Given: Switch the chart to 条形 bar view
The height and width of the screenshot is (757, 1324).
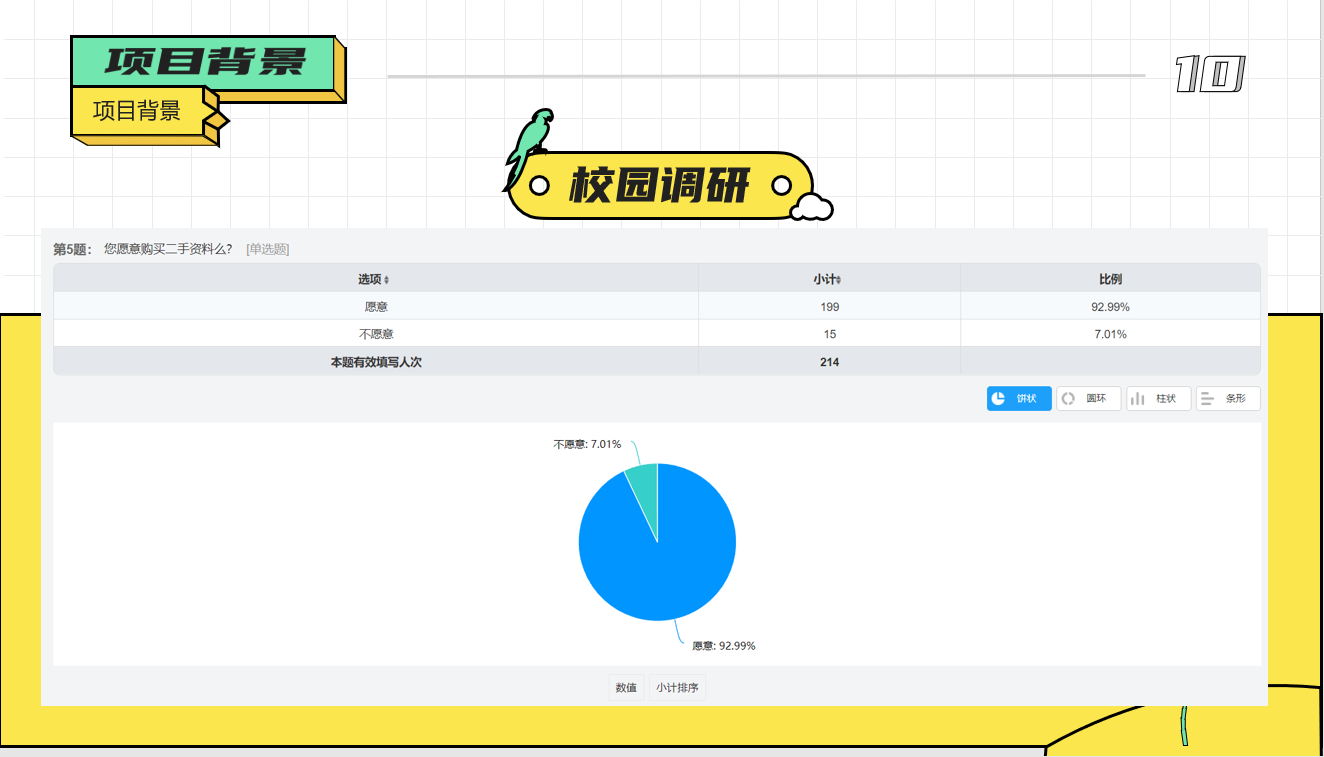Looking at the screenshot, I should tap(1227, 398).
